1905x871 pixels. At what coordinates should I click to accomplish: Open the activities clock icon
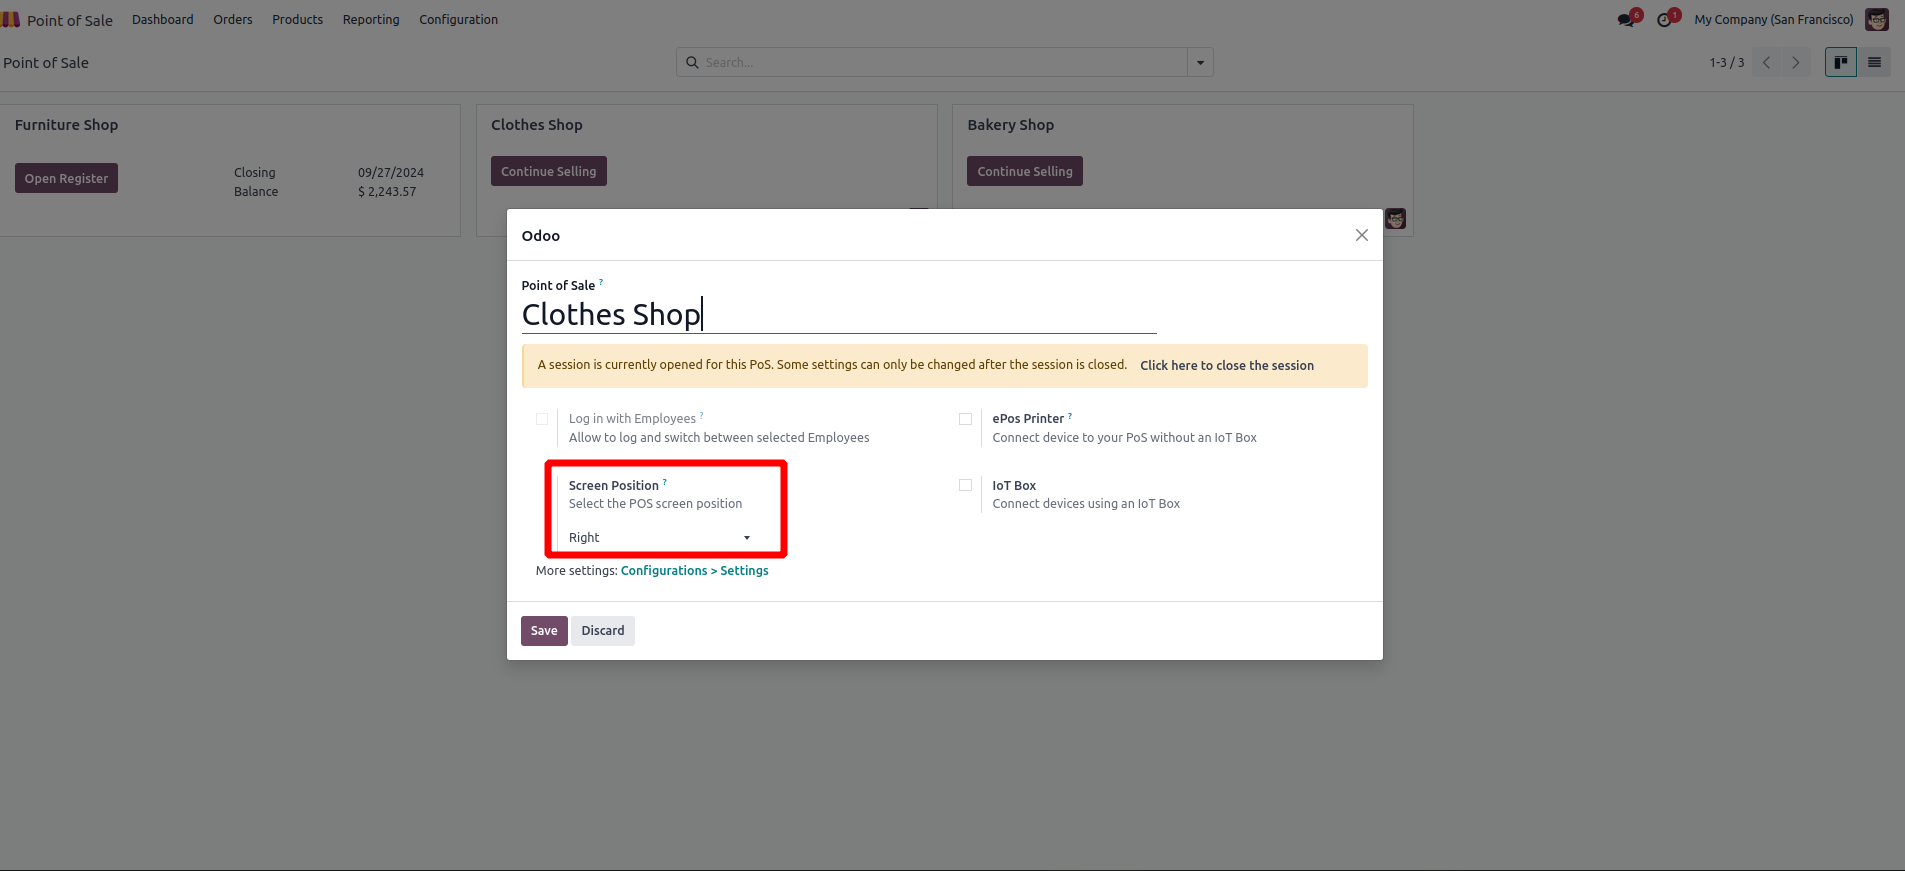pyautogui.click(x=1664, y=20)
